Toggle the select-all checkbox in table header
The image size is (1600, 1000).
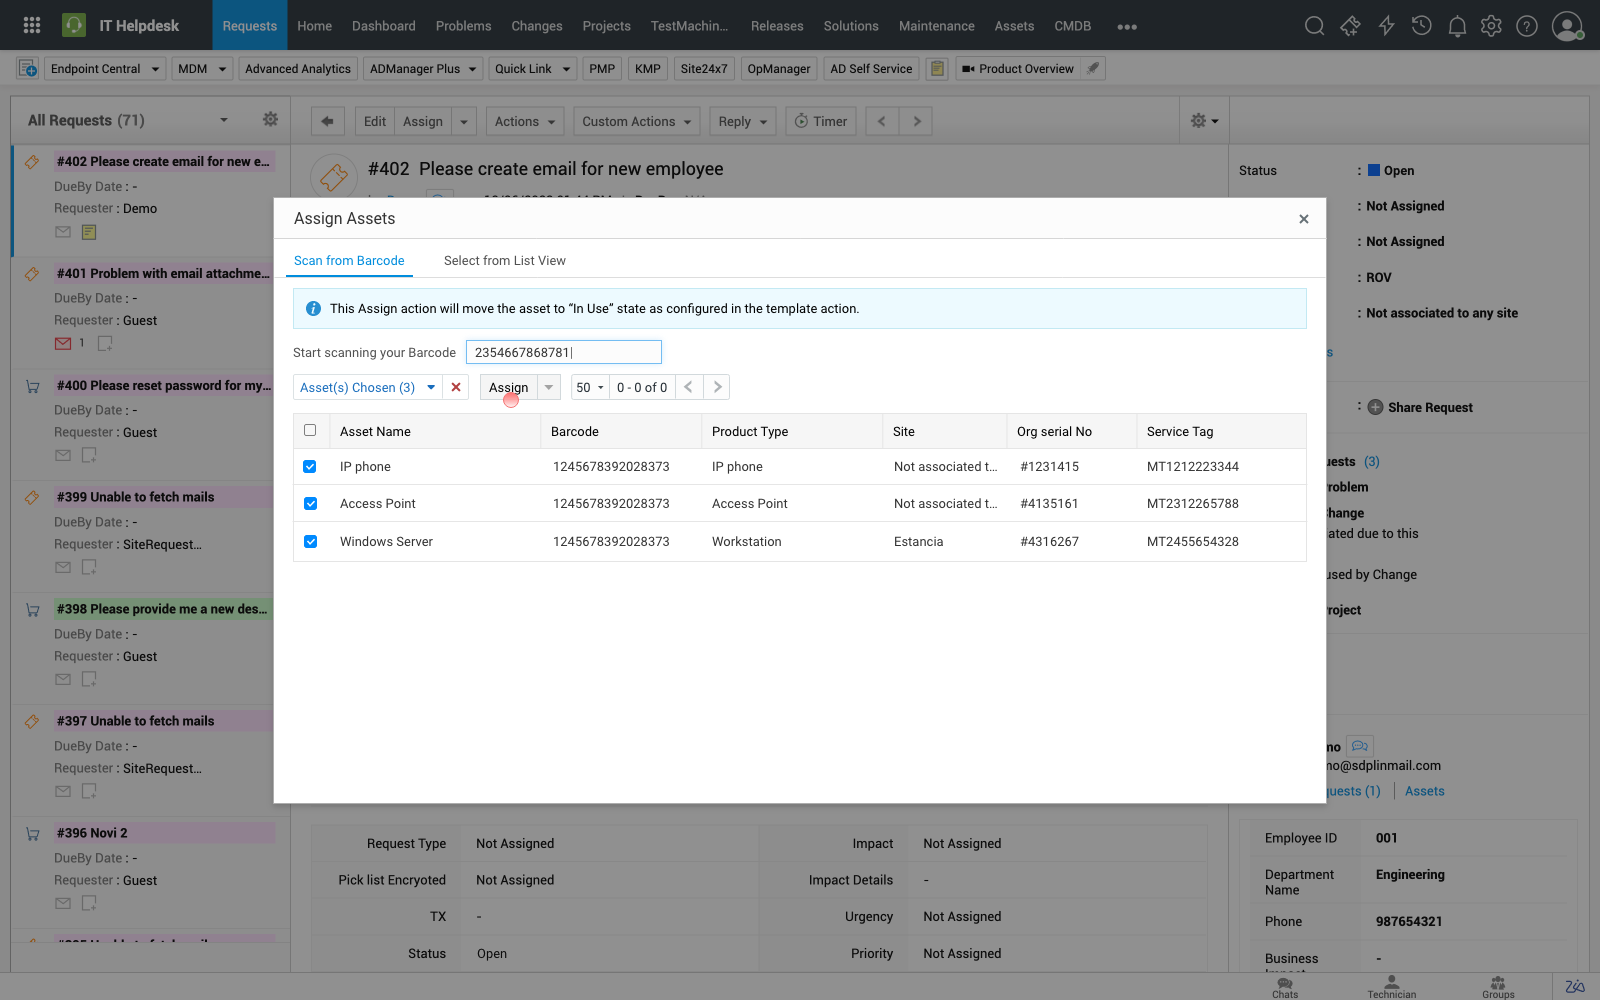310,430
